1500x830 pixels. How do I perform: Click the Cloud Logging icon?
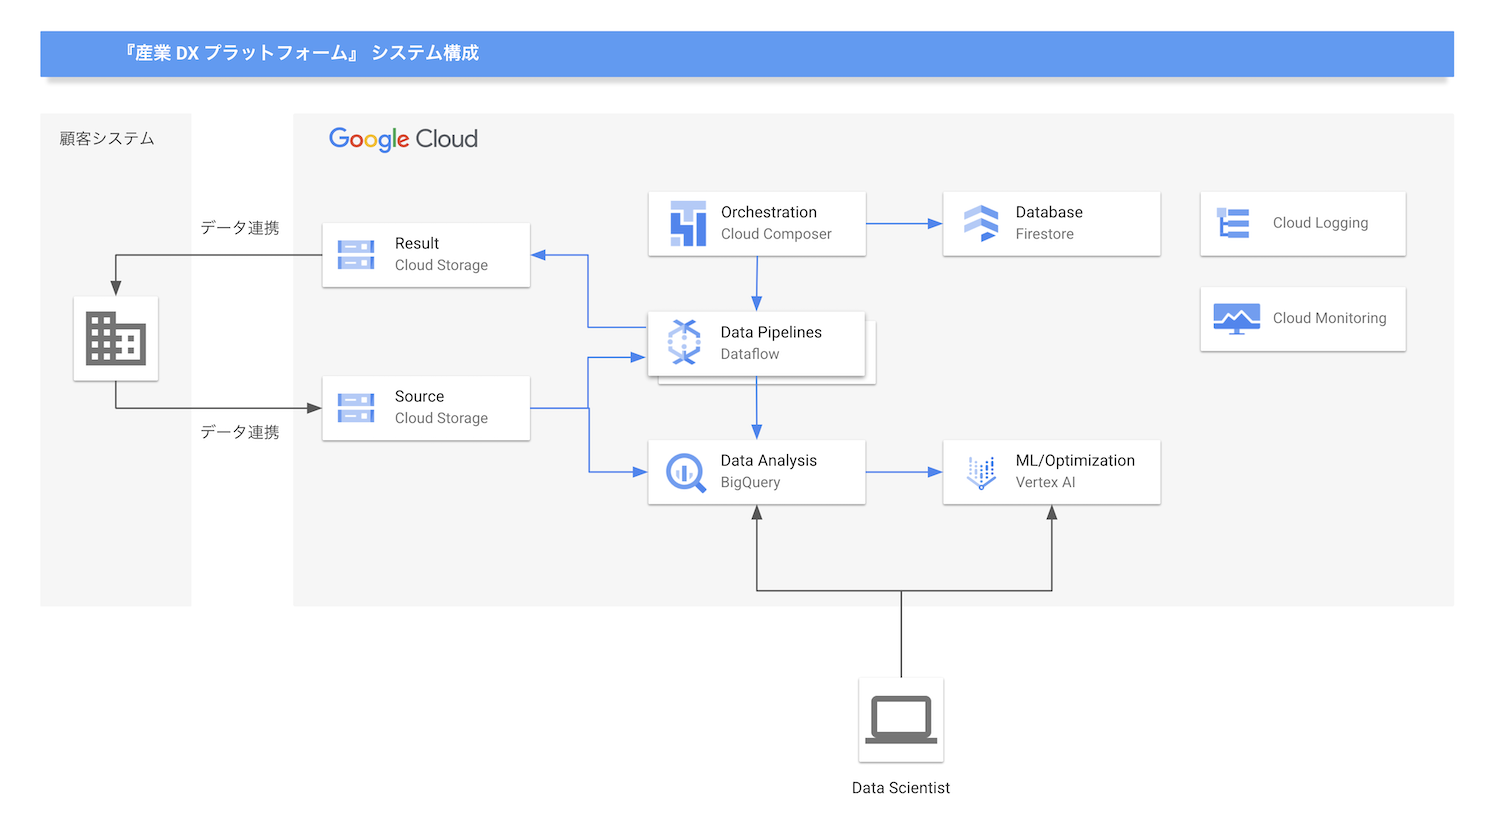1233,223
